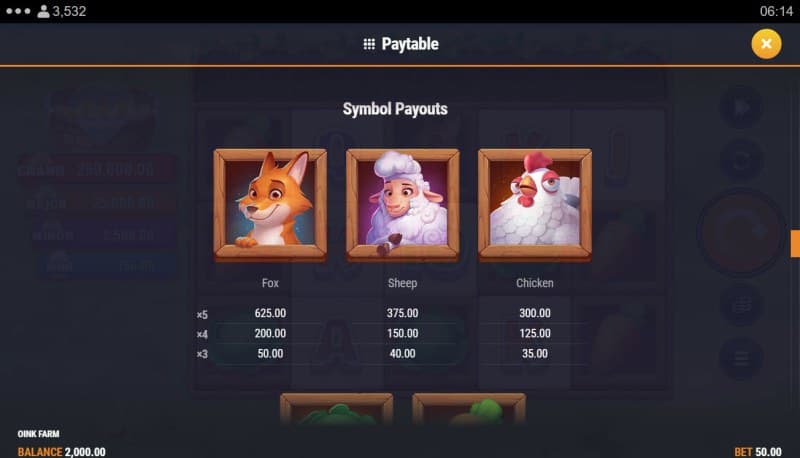The width and height of the screenshot is (800, 458).
Task: Click the Chicken x3 payout 35.00
Action: click(x=535, y=354)
